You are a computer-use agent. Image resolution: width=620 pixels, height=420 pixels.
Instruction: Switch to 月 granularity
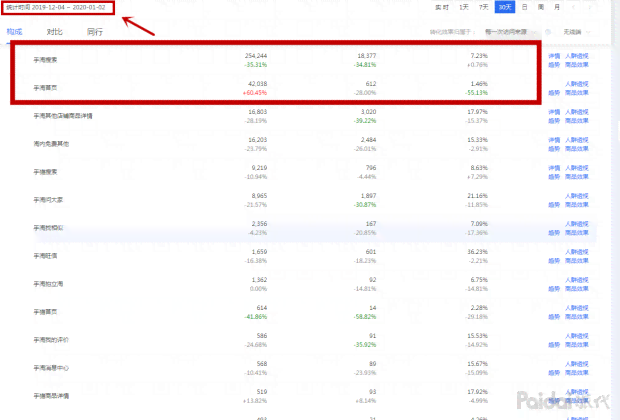tap(557, 8)
